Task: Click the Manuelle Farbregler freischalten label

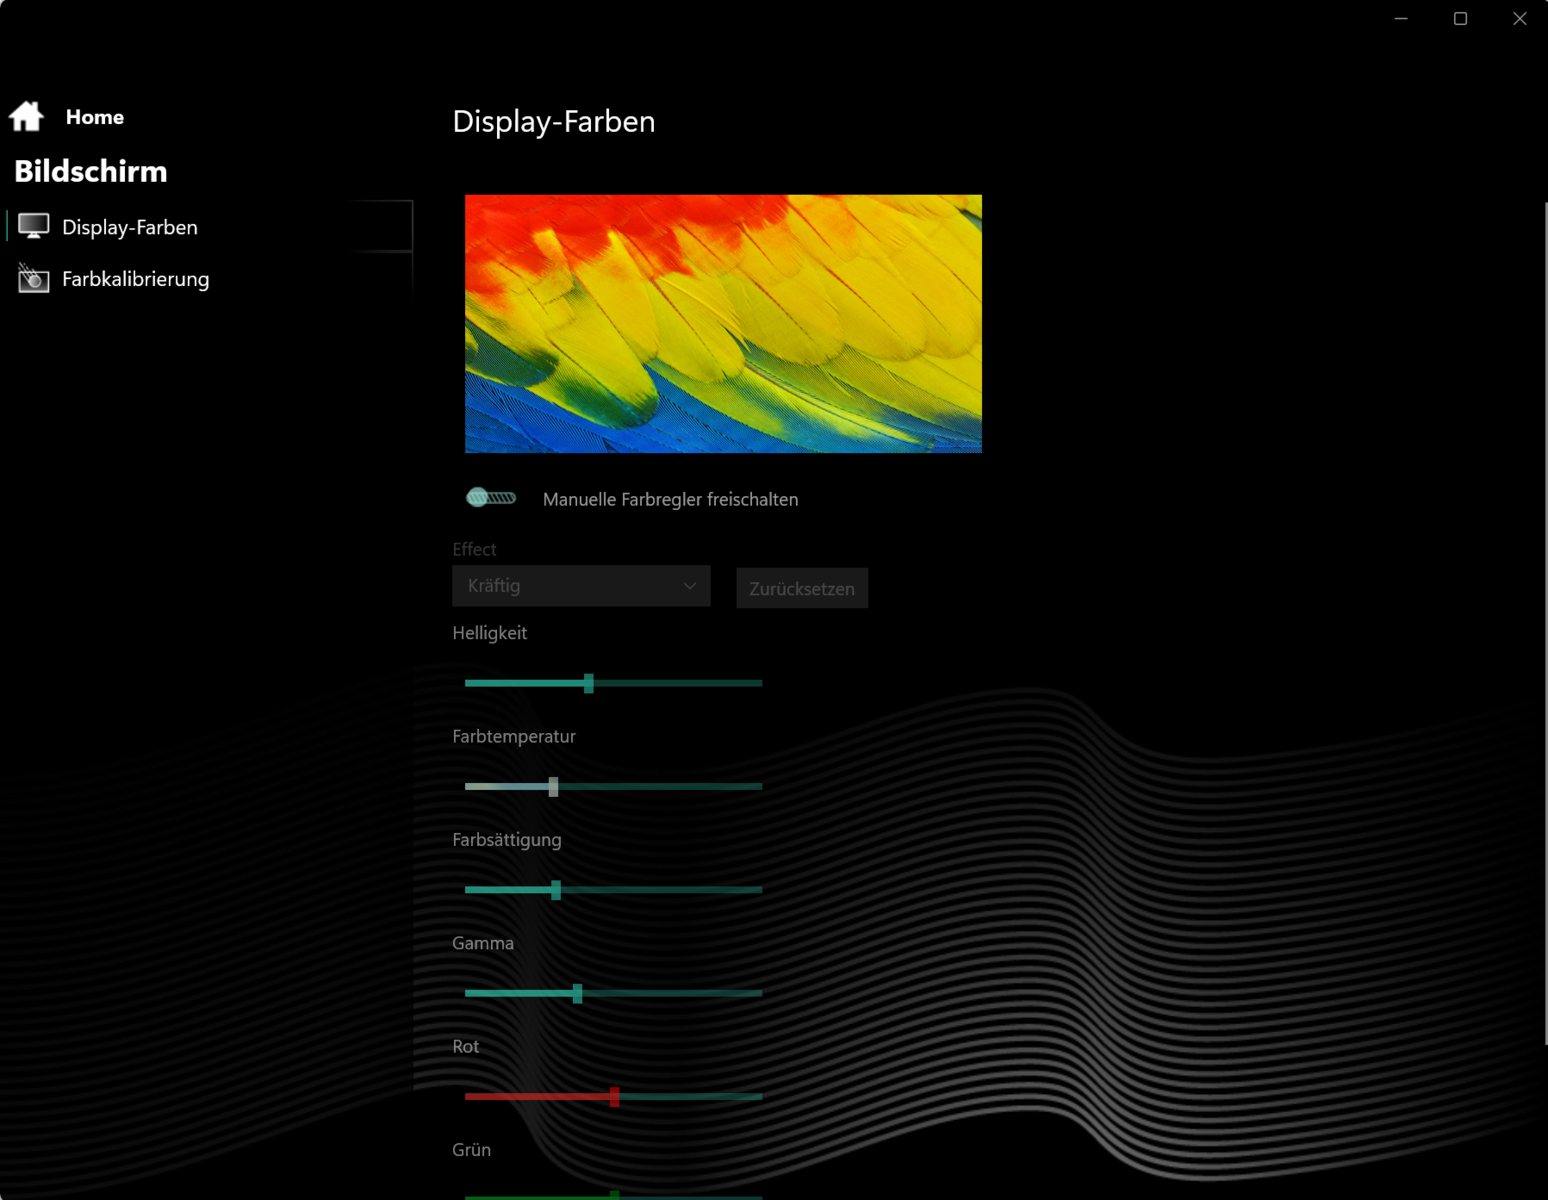Action: point(670,499)
